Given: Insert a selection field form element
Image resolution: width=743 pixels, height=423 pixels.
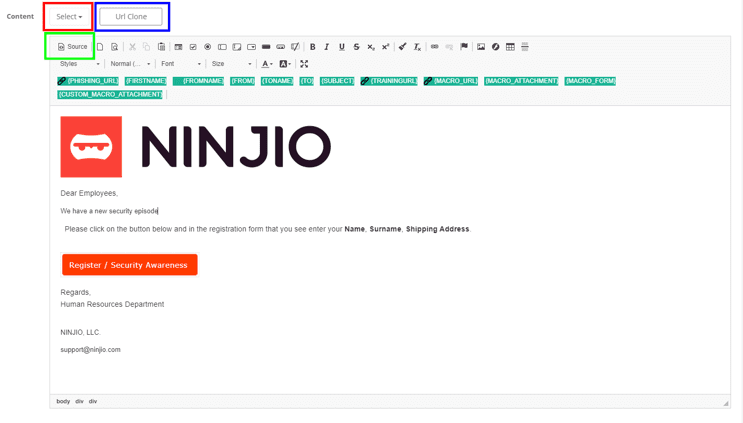Looking at the screenshot, I should pos(251,46).
